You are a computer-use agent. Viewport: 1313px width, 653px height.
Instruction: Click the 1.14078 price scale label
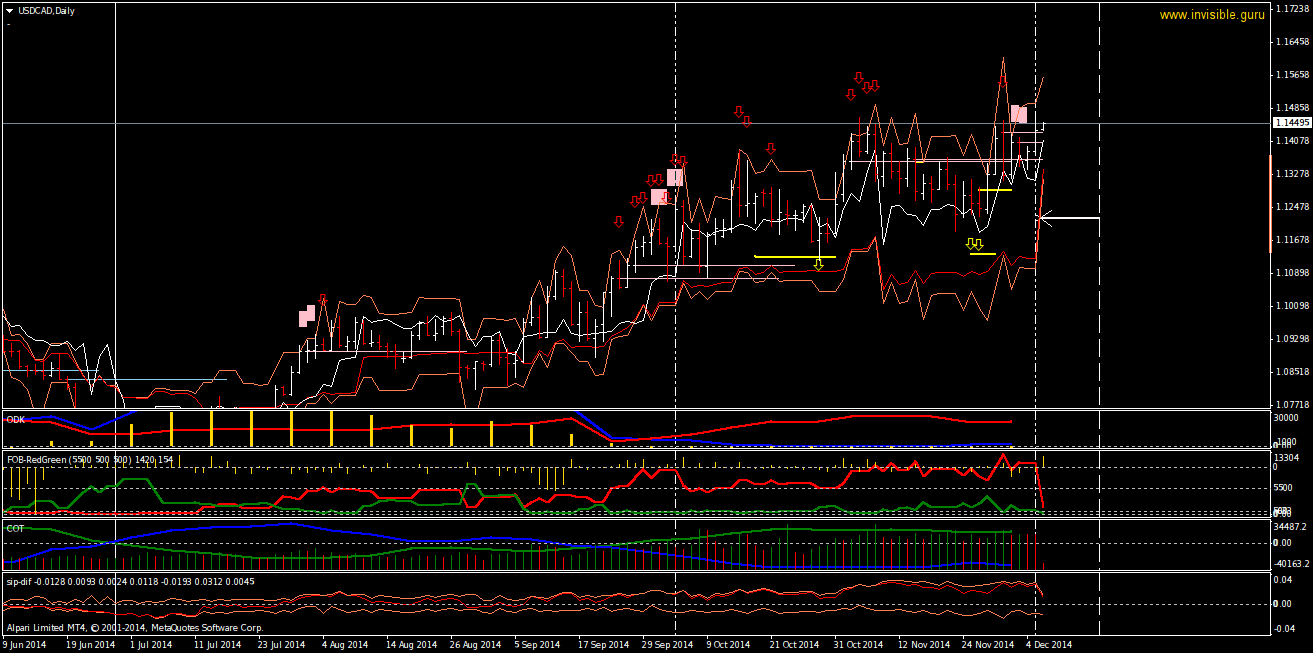(1291, 141)
